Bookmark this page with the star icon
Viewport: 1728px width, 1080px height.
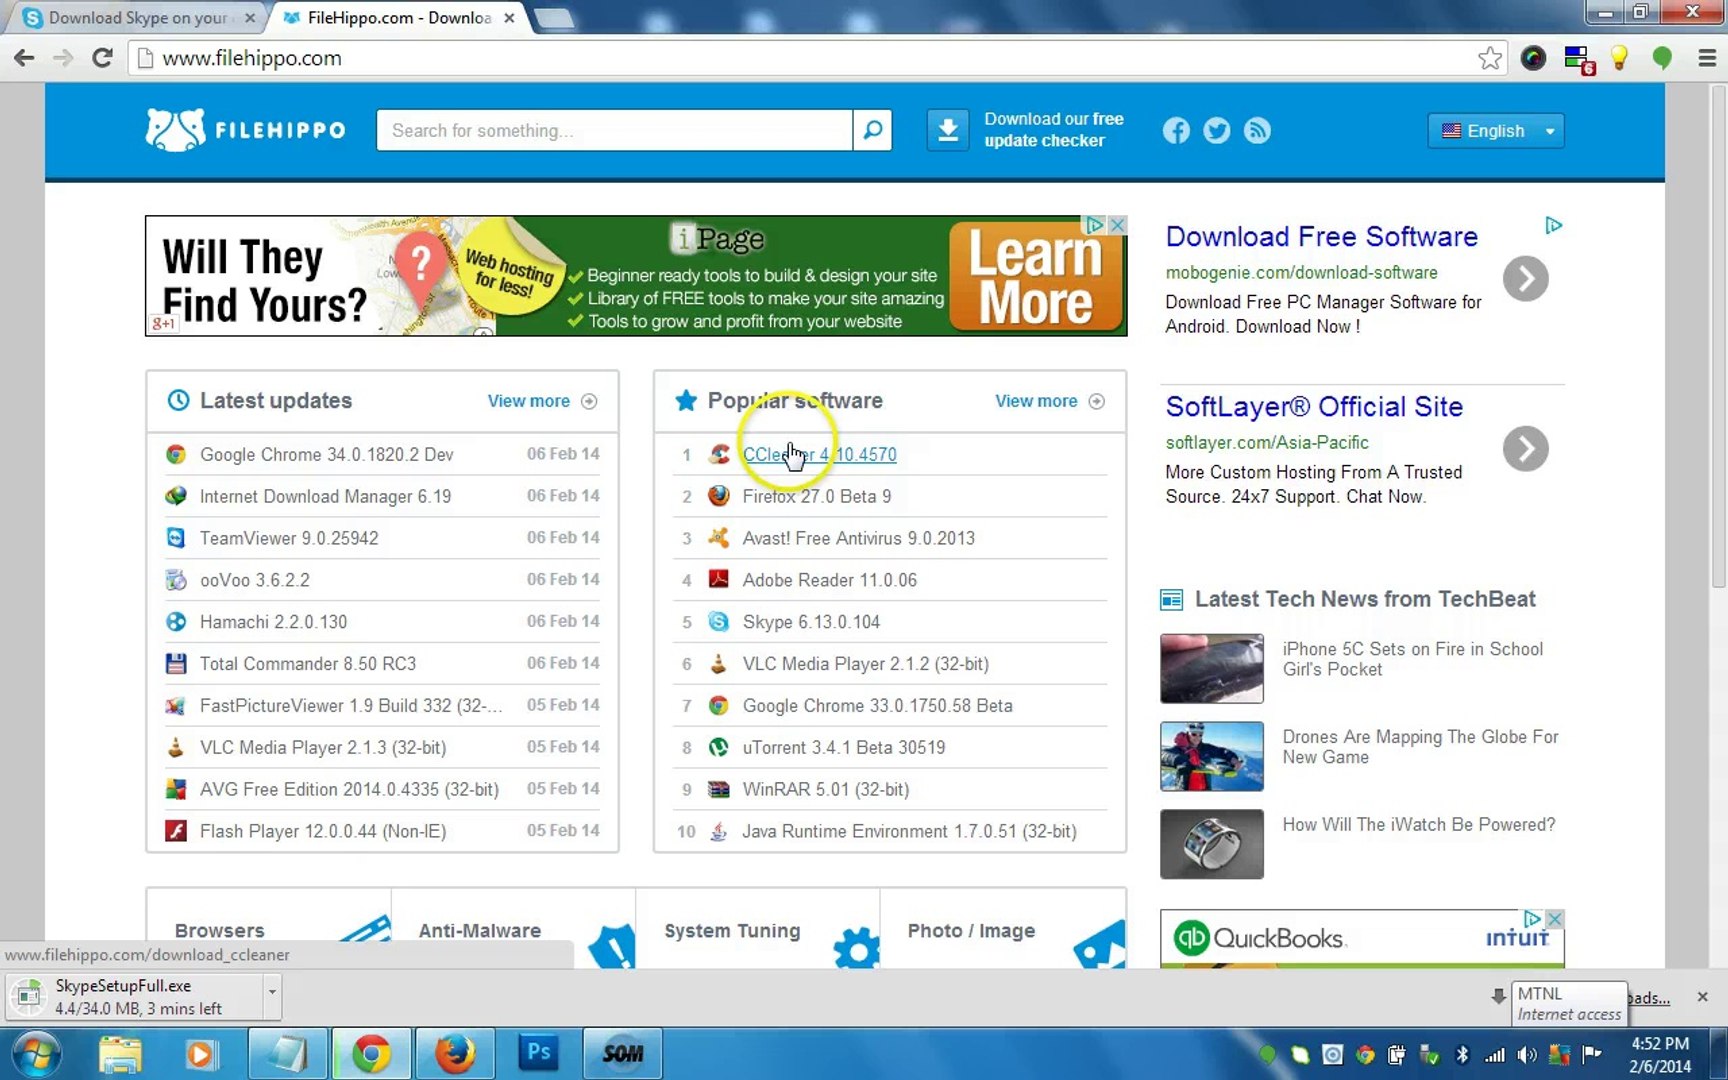(x=1490, y=58)
